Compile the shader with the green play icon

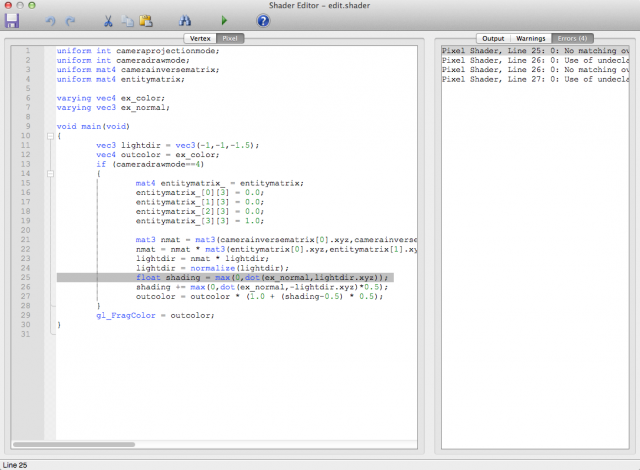[x=224, y=19]
